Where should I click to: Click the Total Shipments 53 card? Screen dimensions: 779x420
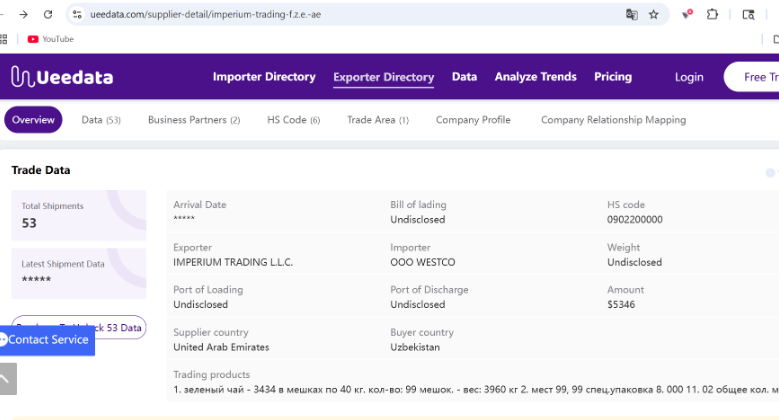(79, 215)
